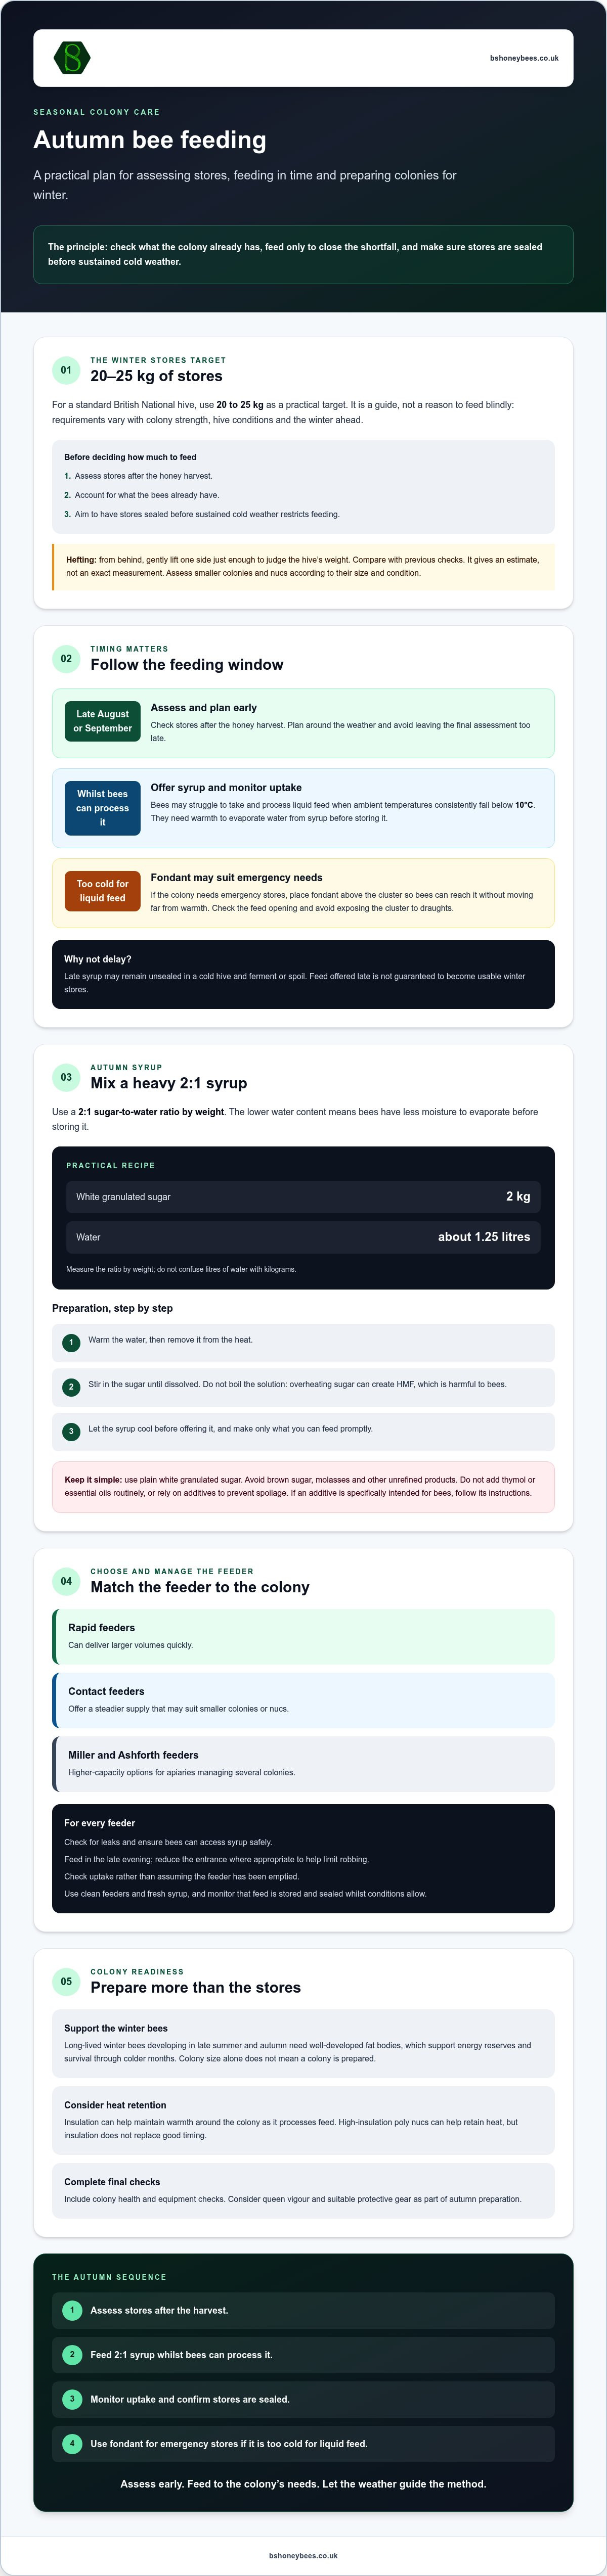The height and width of the screenshot is (2576, 607).
Task: Click autumn sequence step 1 green circle
Action: pos(72,2310)
